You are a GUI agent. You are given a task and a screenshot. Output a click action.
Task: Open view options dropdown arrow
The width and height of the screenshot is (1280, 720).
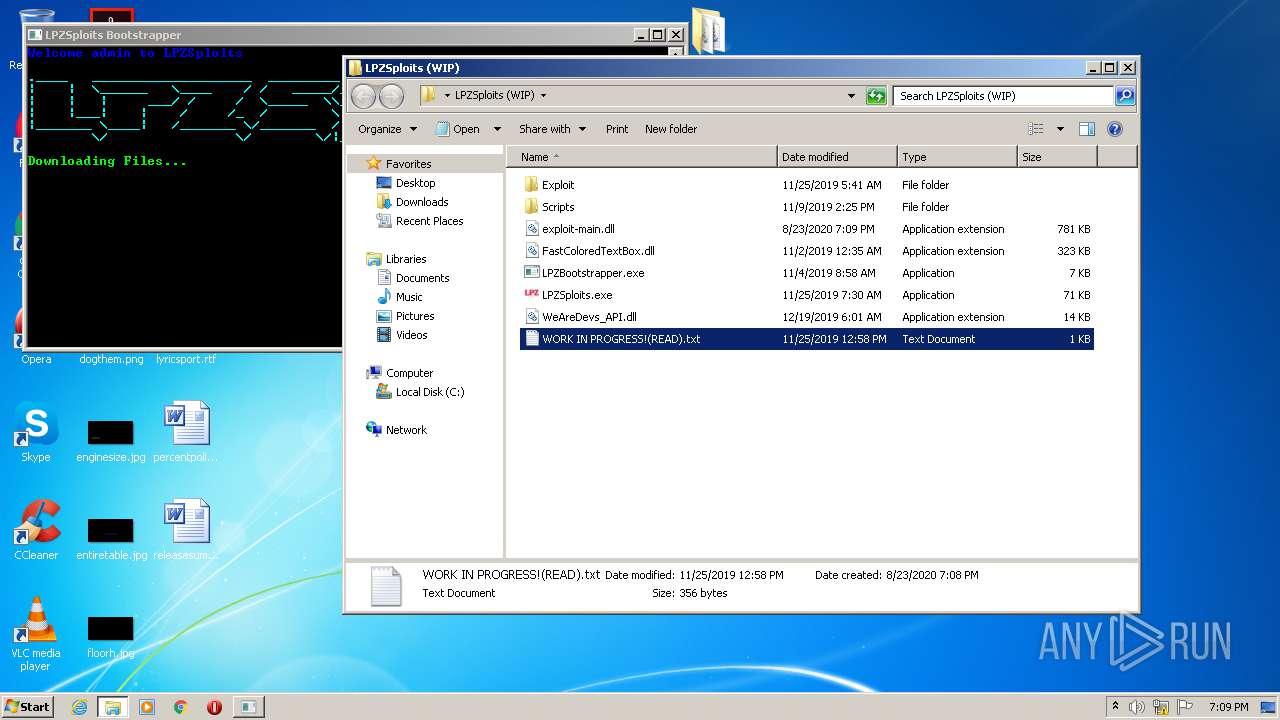point(1060,129)
